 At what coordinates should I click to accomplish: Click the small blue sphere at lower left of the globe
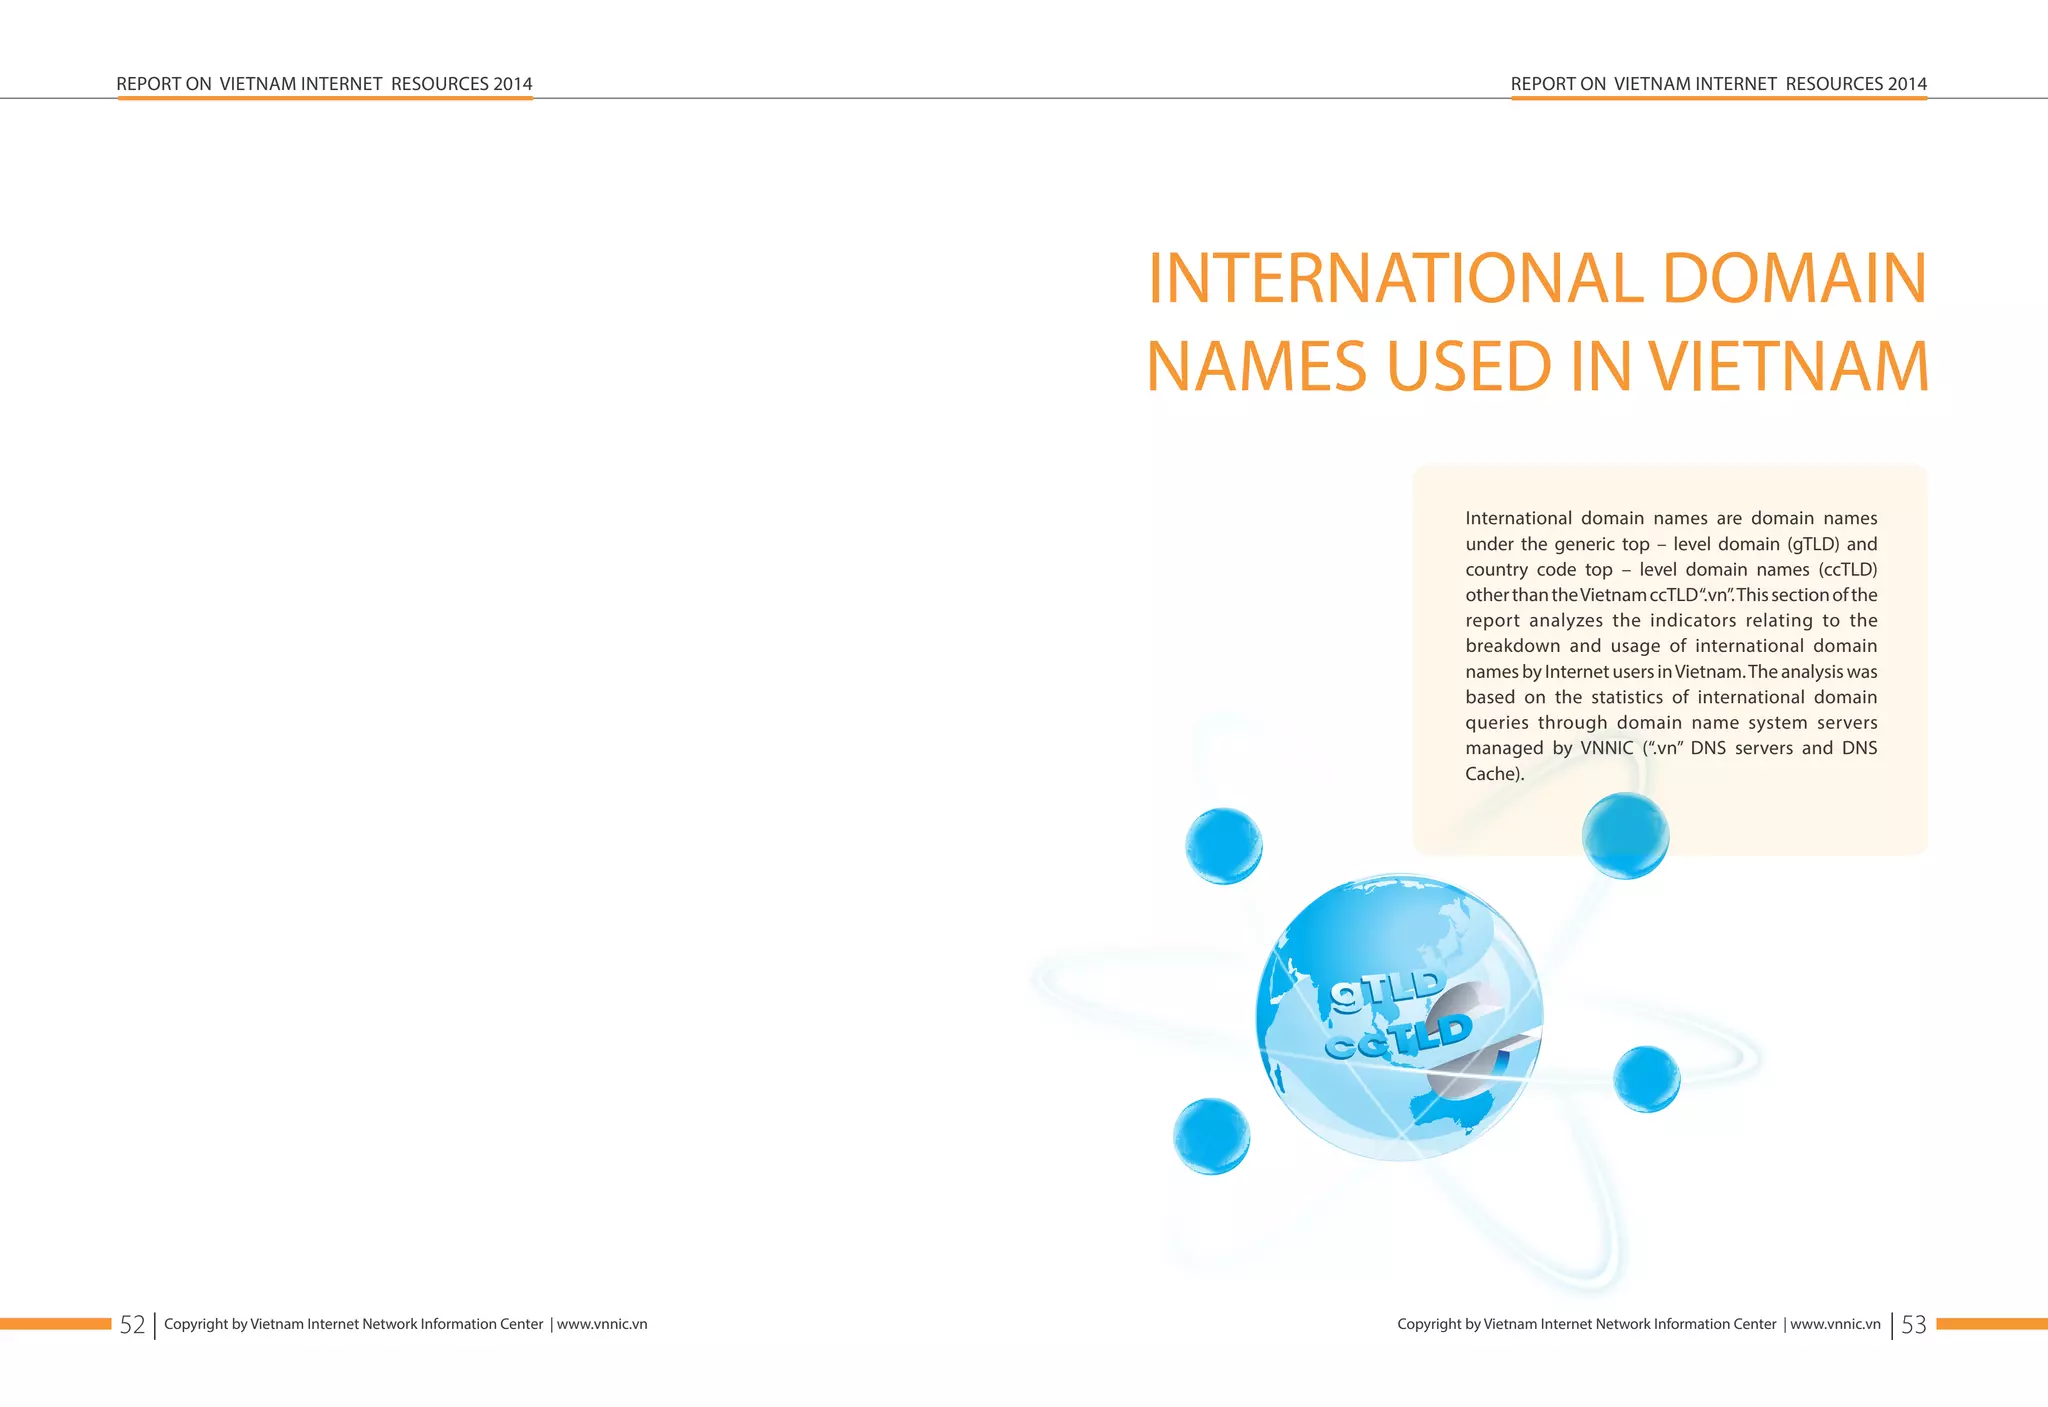(x=1211, y=1136)
